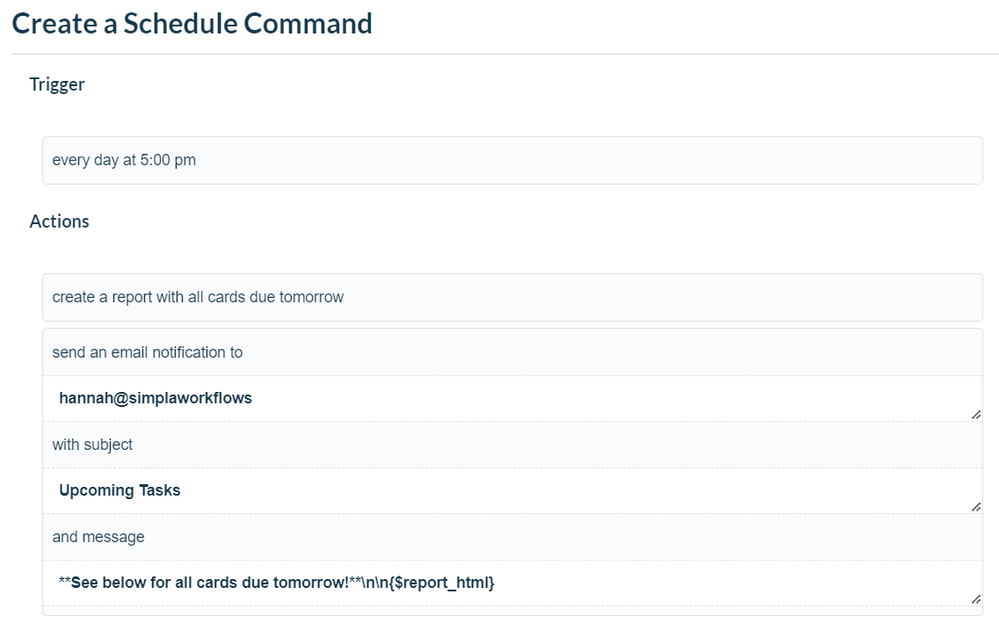
Task: Click the 'Create a Schedule Command' heading
Action: [x=192, y=24]
